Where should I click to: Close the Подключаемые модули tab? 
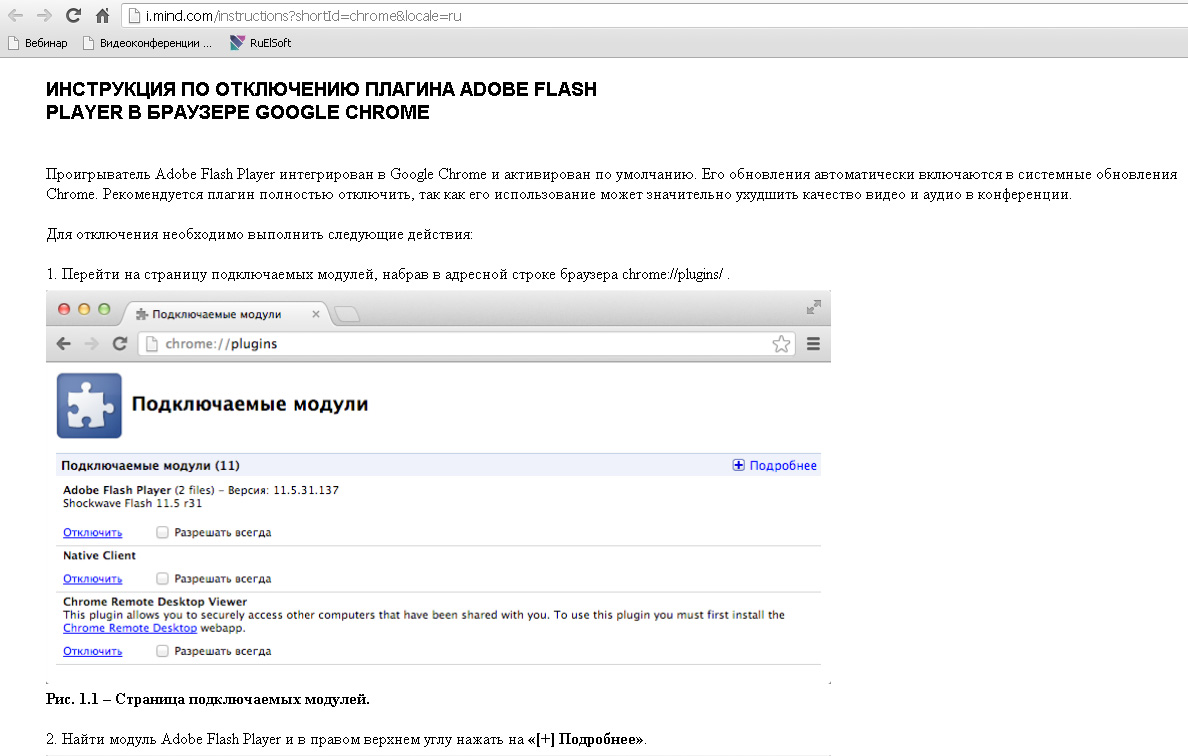316,314
